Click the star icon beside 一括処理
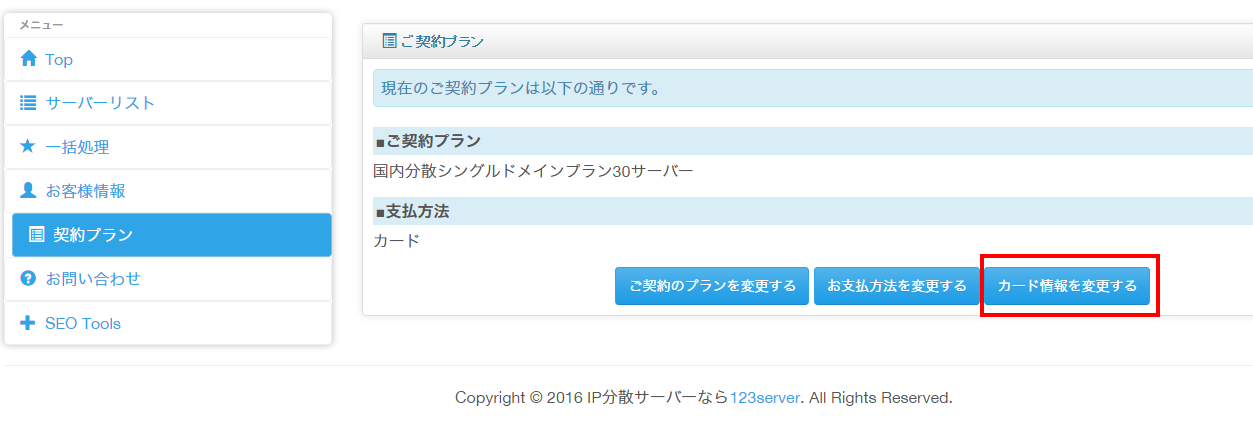Viewport: 1253px width, 421px height. click(x=28, y=147)
